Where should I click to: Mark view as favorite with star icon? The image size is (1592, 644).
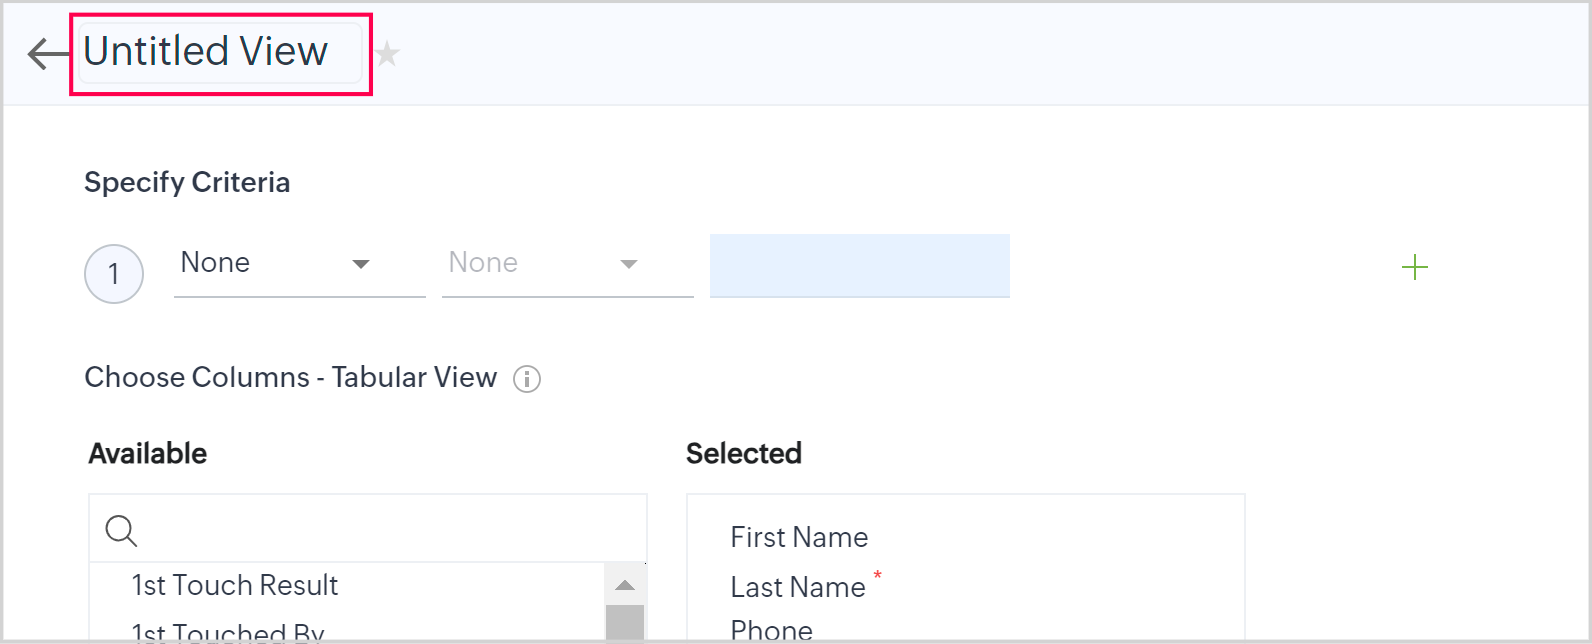coord(388,54)
